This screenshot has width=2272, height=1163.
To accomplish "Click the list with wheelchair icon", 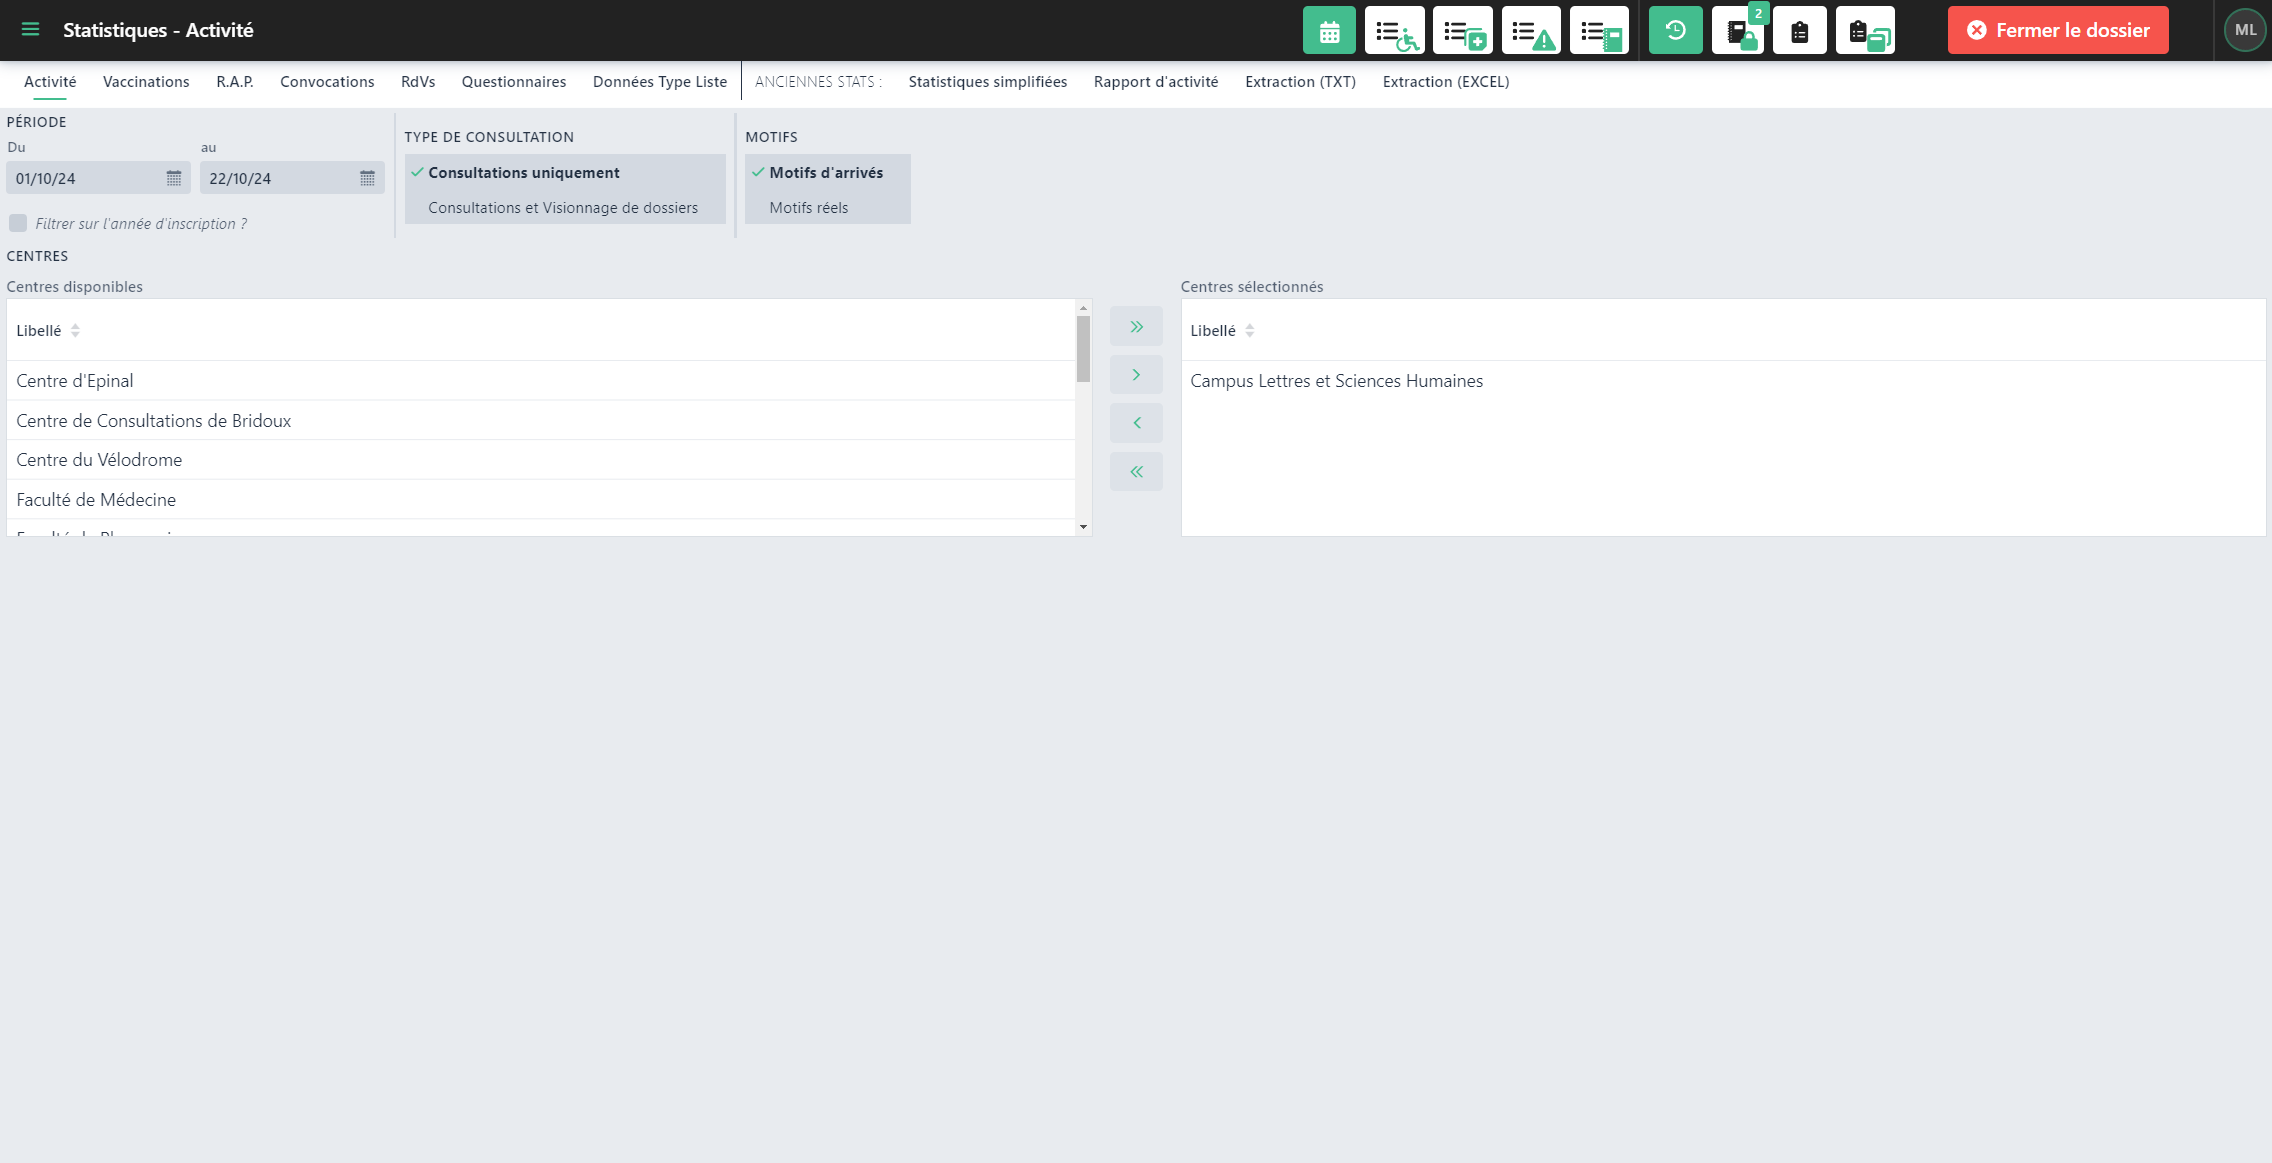I will [1394, 31].
